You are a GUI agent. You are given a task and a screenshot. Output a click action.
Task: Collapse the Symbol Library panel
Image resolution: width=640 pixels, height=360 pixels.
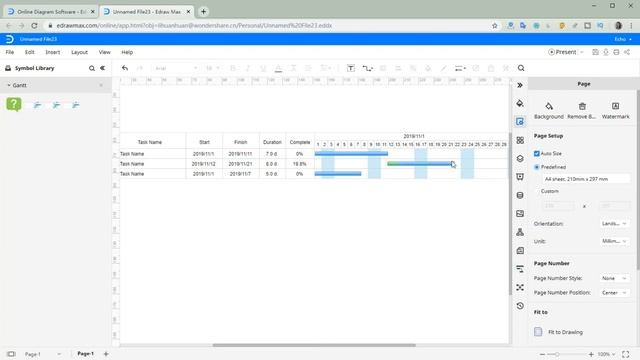[103, 68]
